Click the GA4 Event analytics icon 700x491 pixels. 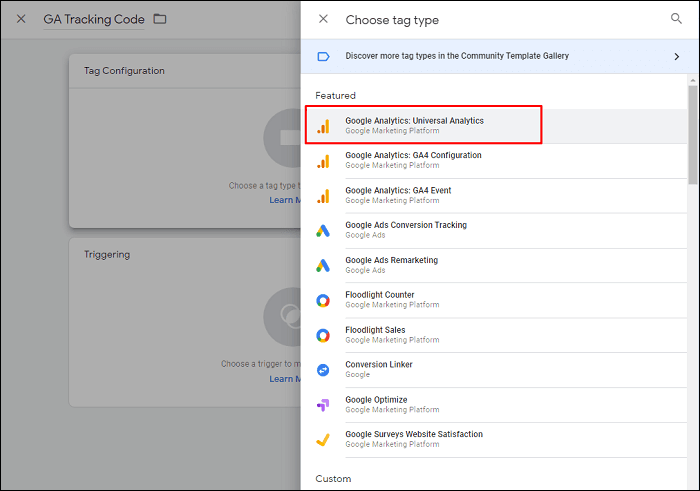(x=323, y=196)
